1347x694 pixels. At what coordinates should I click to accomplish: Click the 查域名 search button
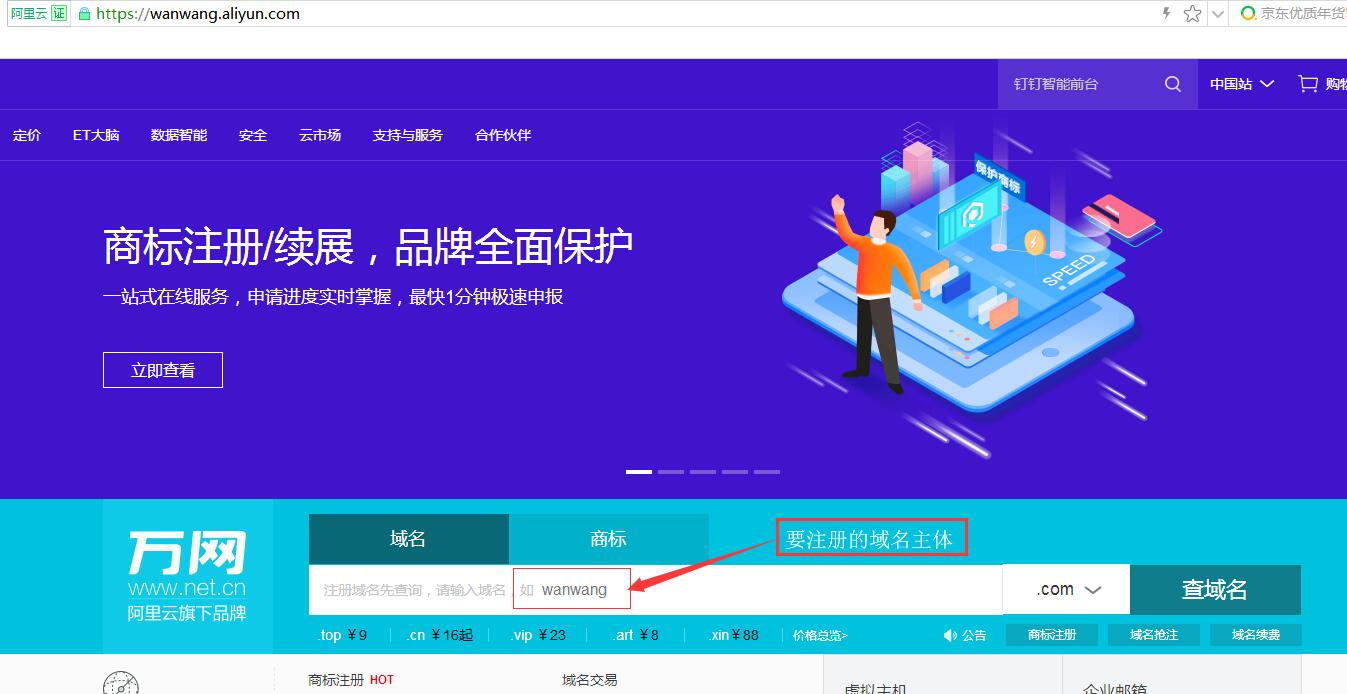point(1214,590)
